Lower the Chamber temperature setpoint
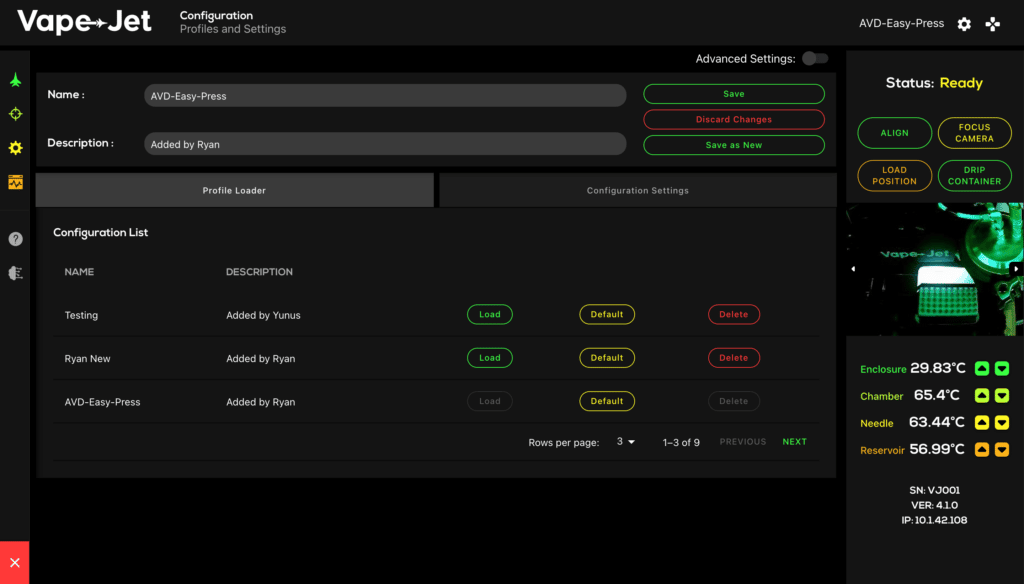This screenshot has width=1024, height=584. tap(1002, 395)
